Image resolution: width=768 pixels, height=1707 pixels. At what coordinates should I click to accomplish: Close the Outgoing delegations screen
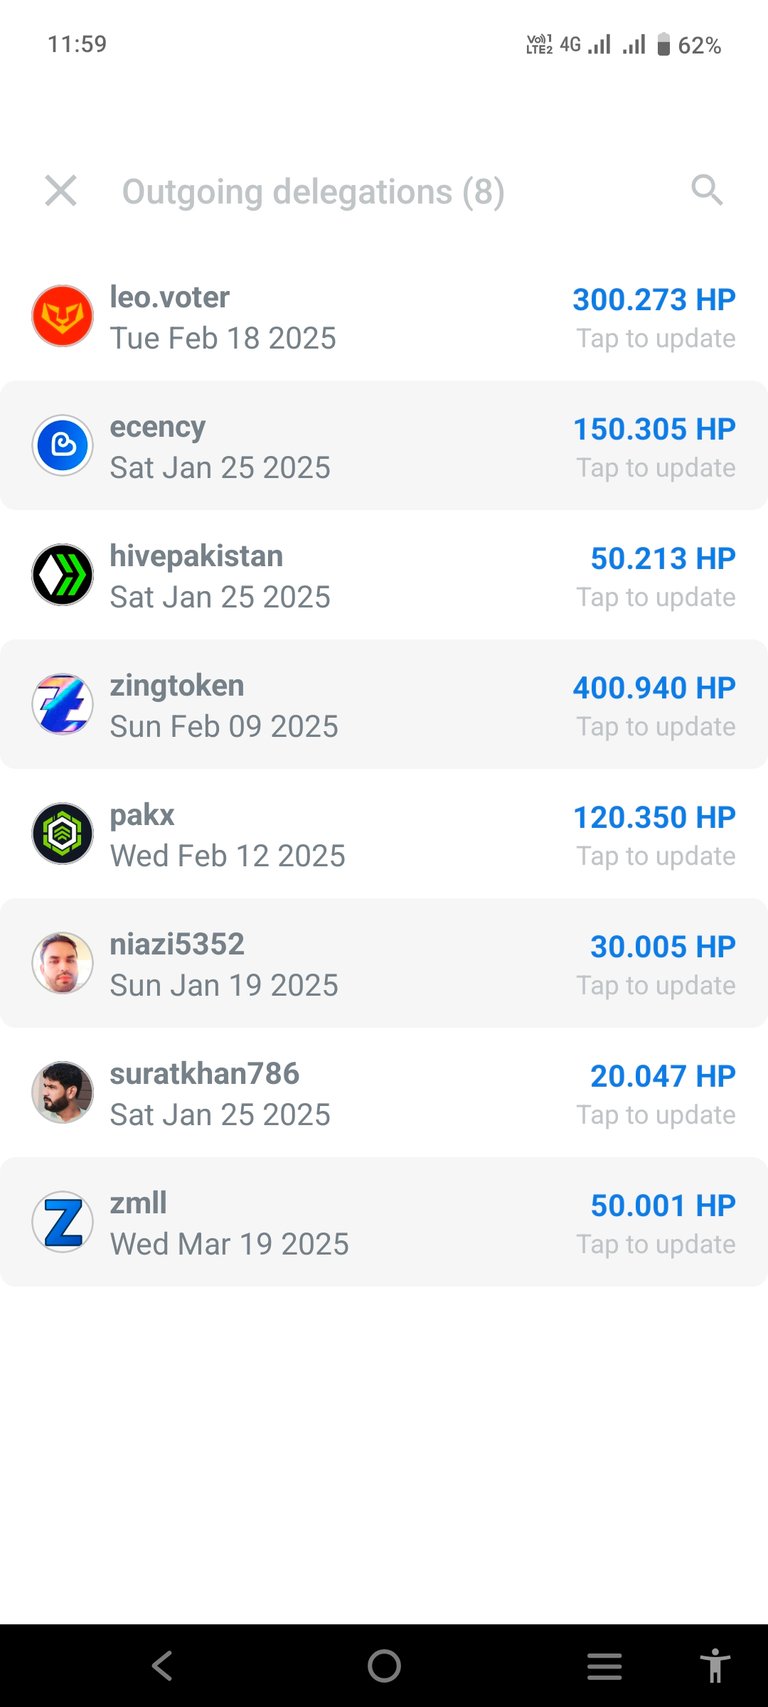[x=61, y=190]
